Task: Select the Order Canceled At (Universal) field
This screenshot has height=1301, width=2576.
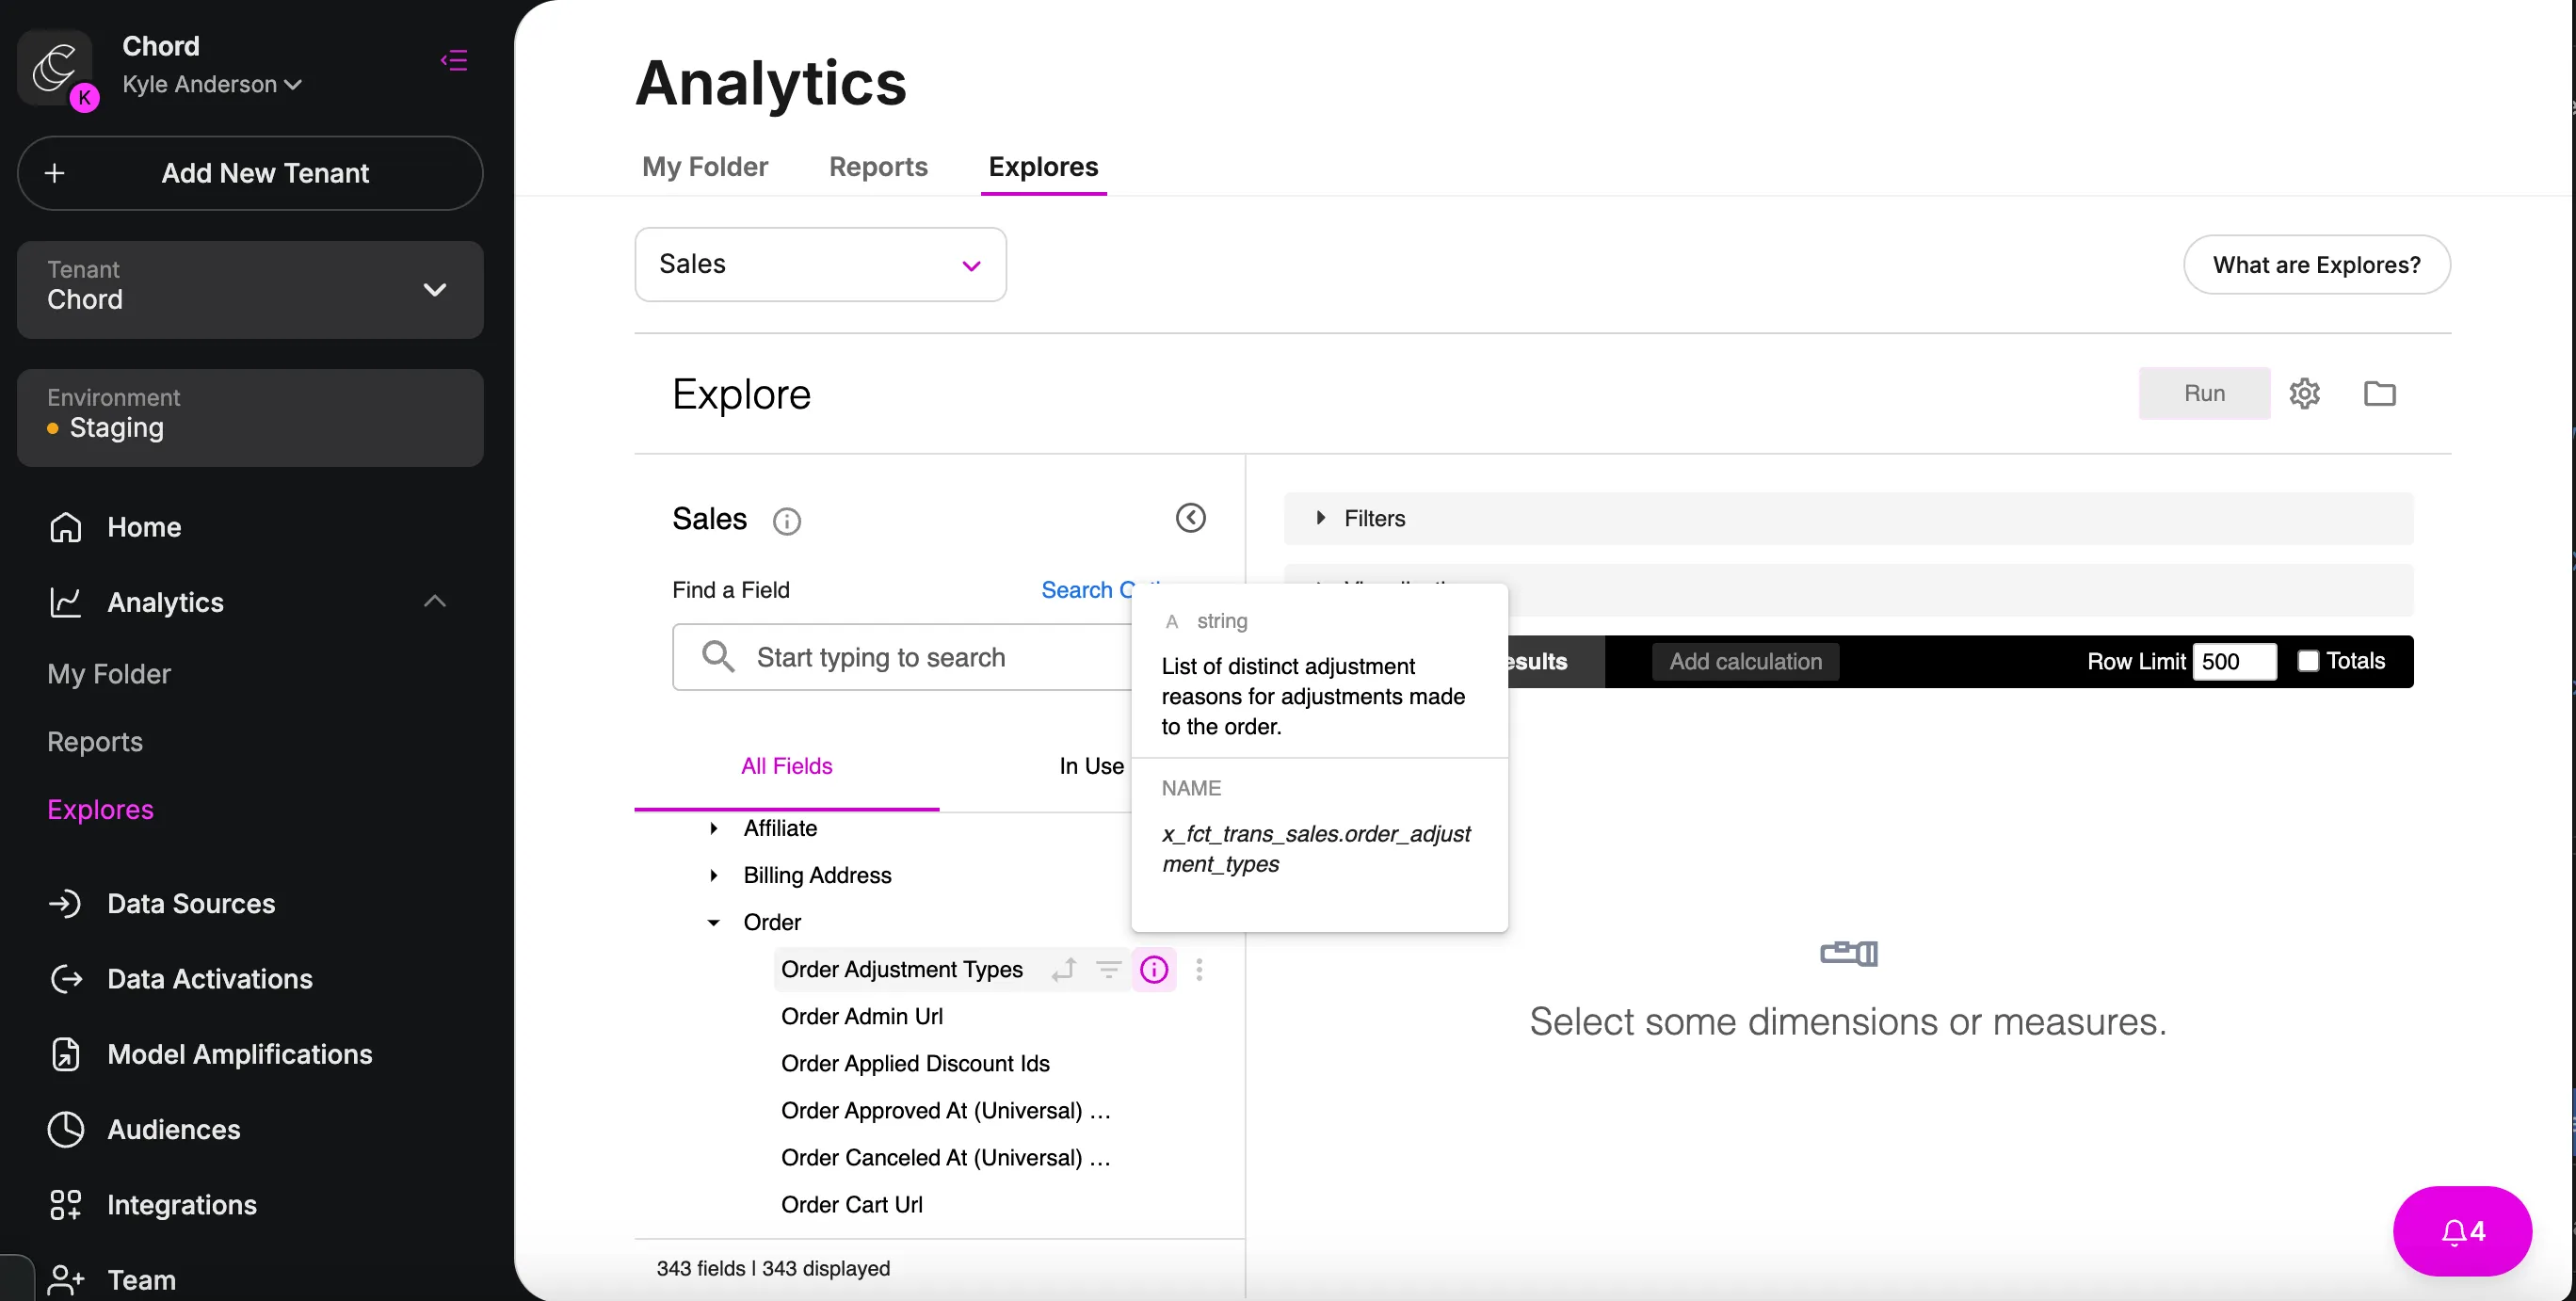Action: [946, 1157]
